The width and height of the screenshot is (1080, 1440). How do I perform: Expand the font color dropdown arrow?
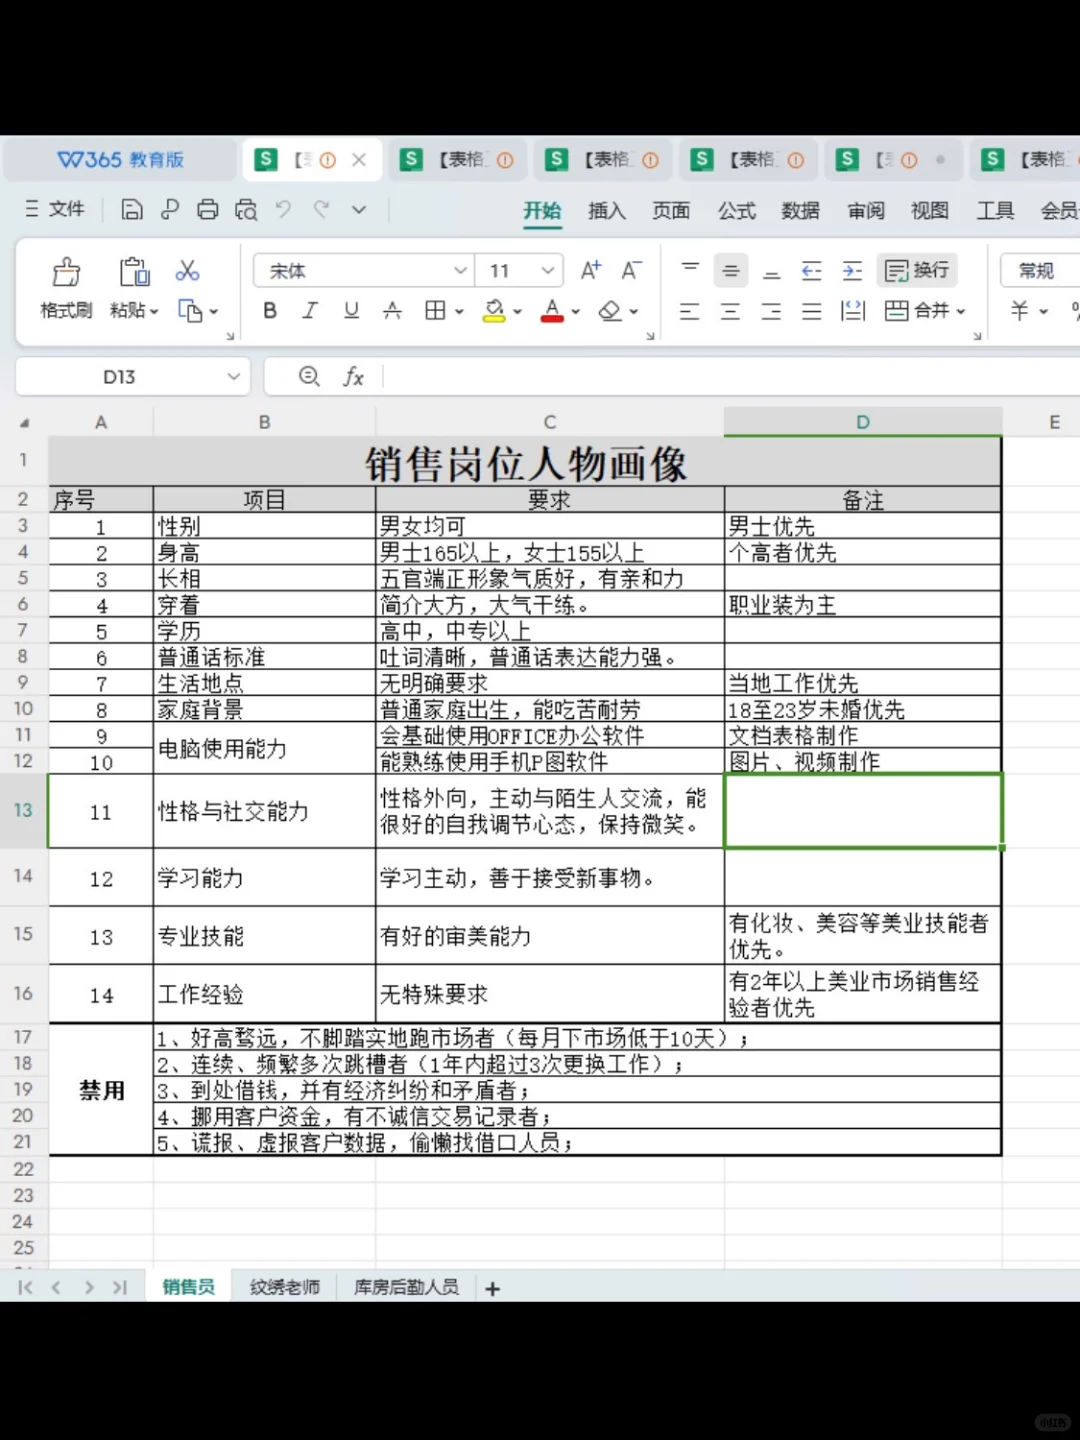click(576, 312)
